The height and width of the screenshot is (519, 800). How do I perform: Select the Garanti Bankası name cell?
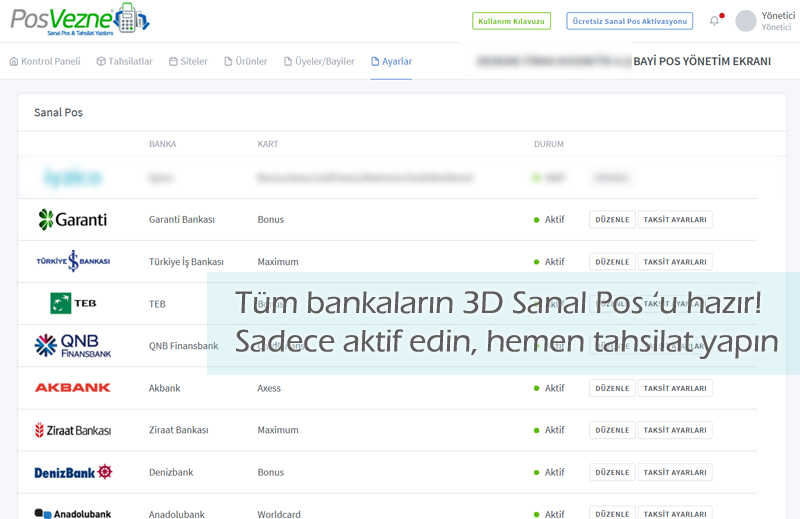182,219
